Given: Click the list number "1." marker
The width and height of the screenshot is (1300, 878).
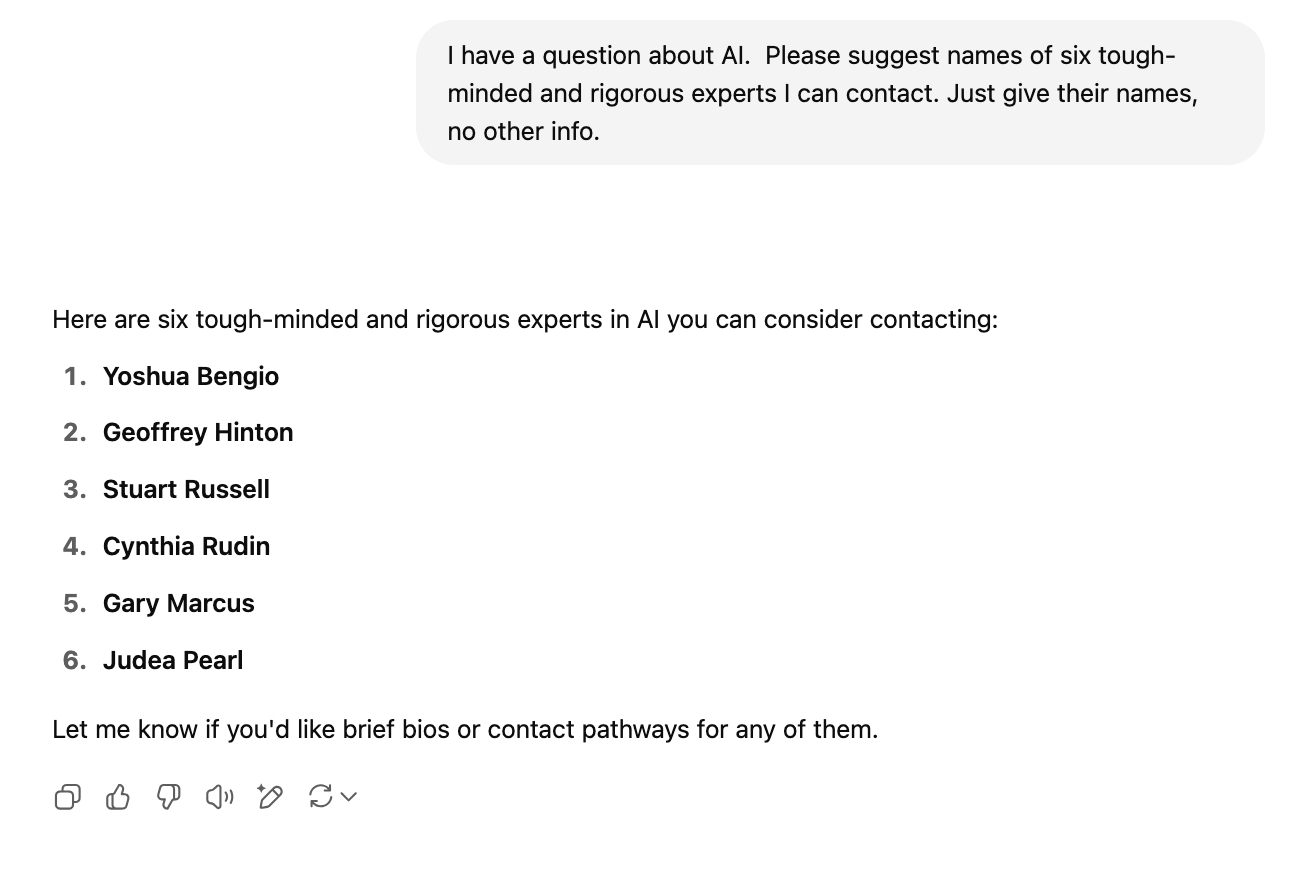Looking at the screenshot, I should pyautogui.click(x=75, y=376).
